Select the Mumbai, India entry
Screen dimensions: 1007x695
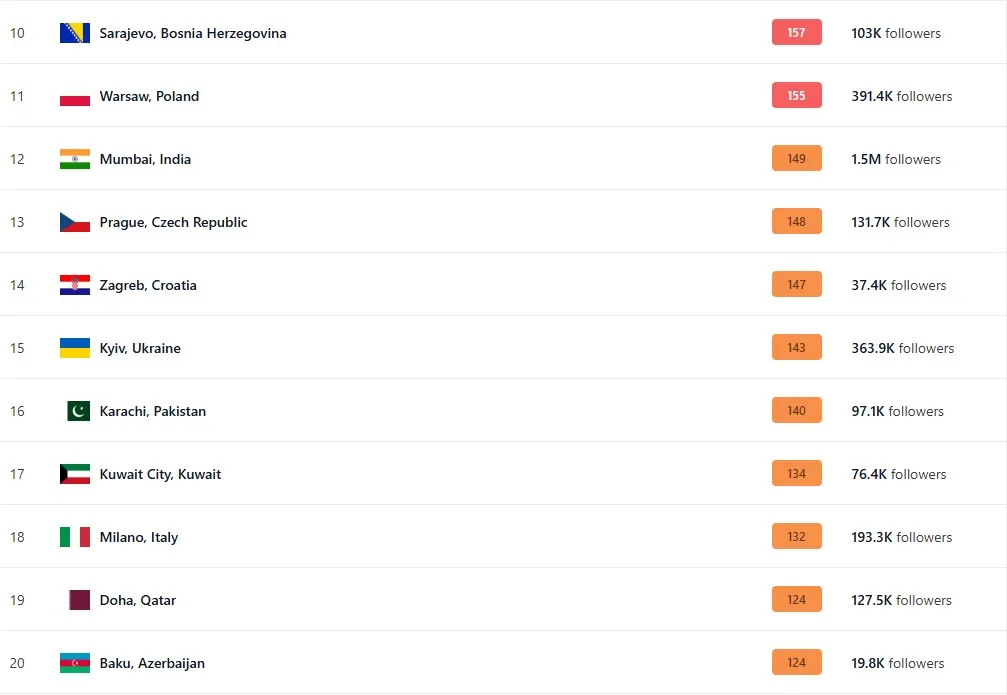coord(145,159)
